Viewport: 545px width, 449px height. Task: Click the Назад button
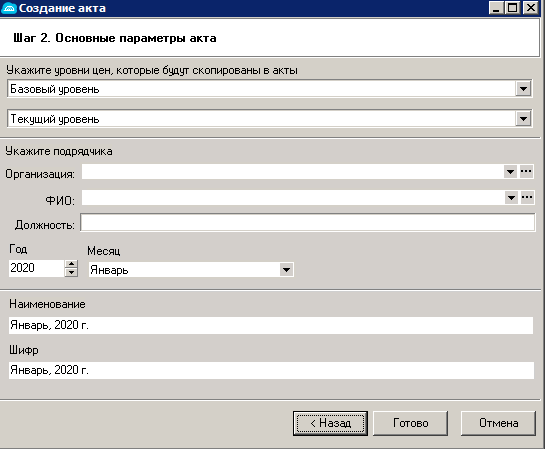pyautogui.click(x=330, y=423)
